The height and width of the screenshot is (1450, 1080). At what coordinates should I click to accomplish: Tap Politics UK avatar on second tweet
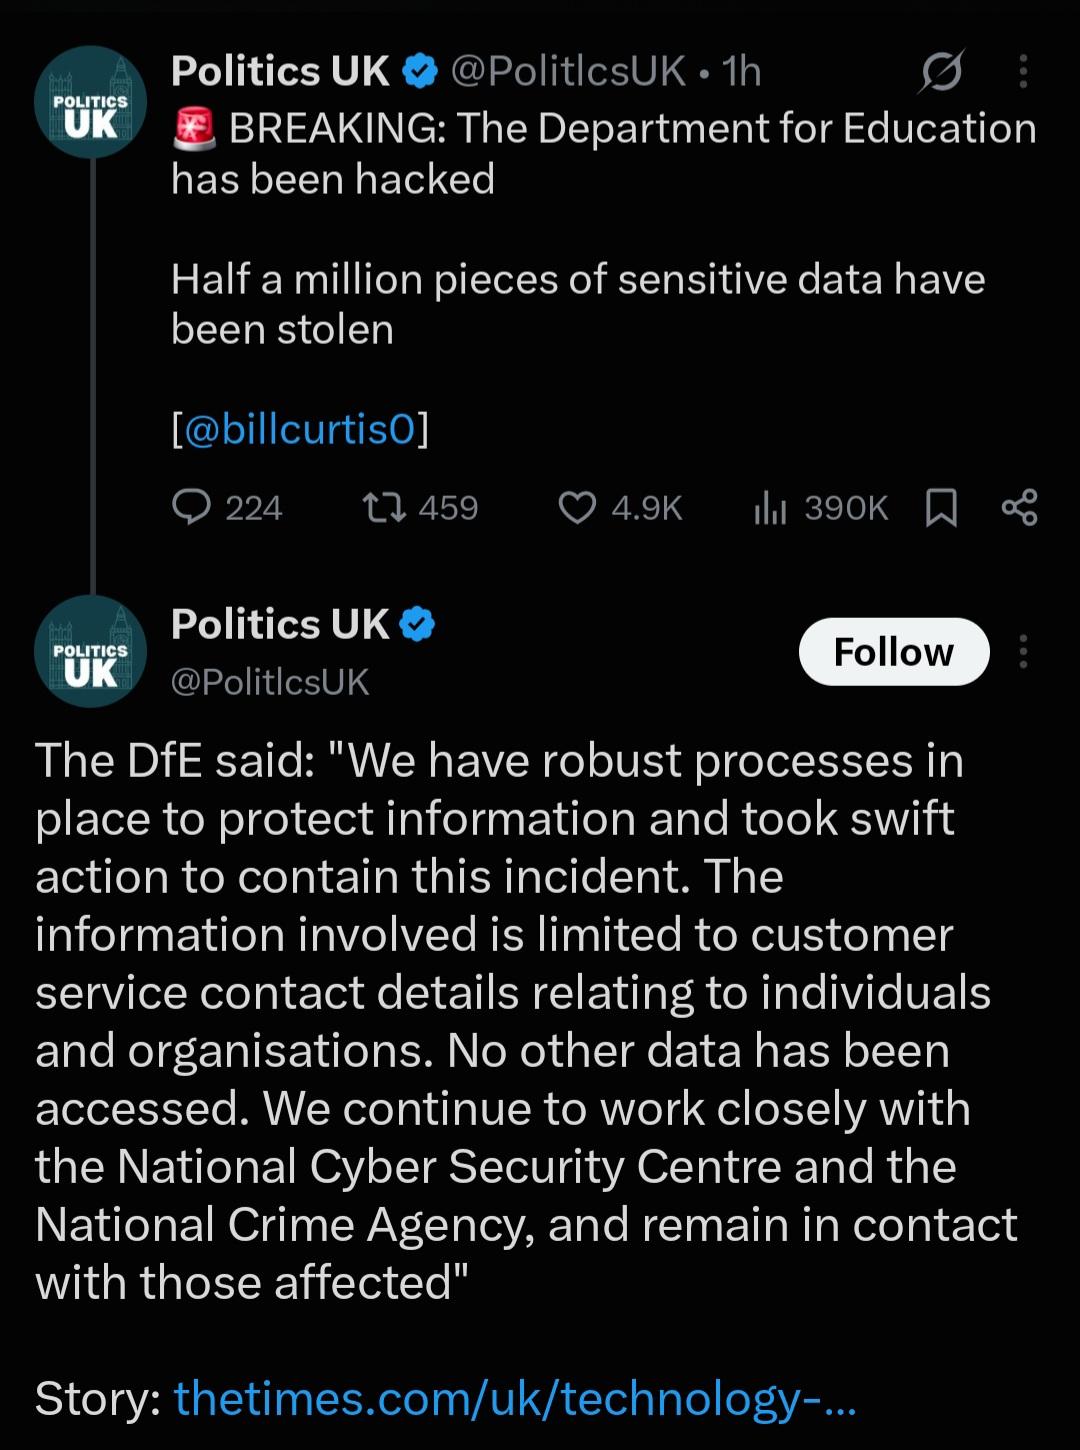[x=90, y=652]
